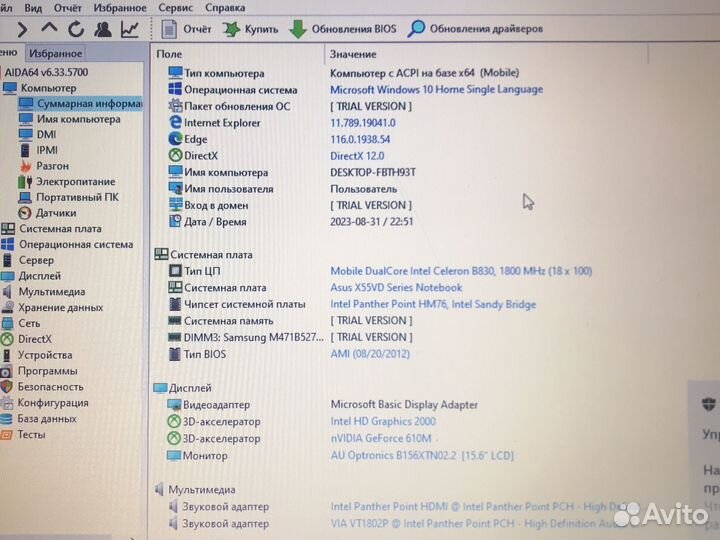Open the Edge version 116.0.1938.54 link

click(x=360, y=139)
